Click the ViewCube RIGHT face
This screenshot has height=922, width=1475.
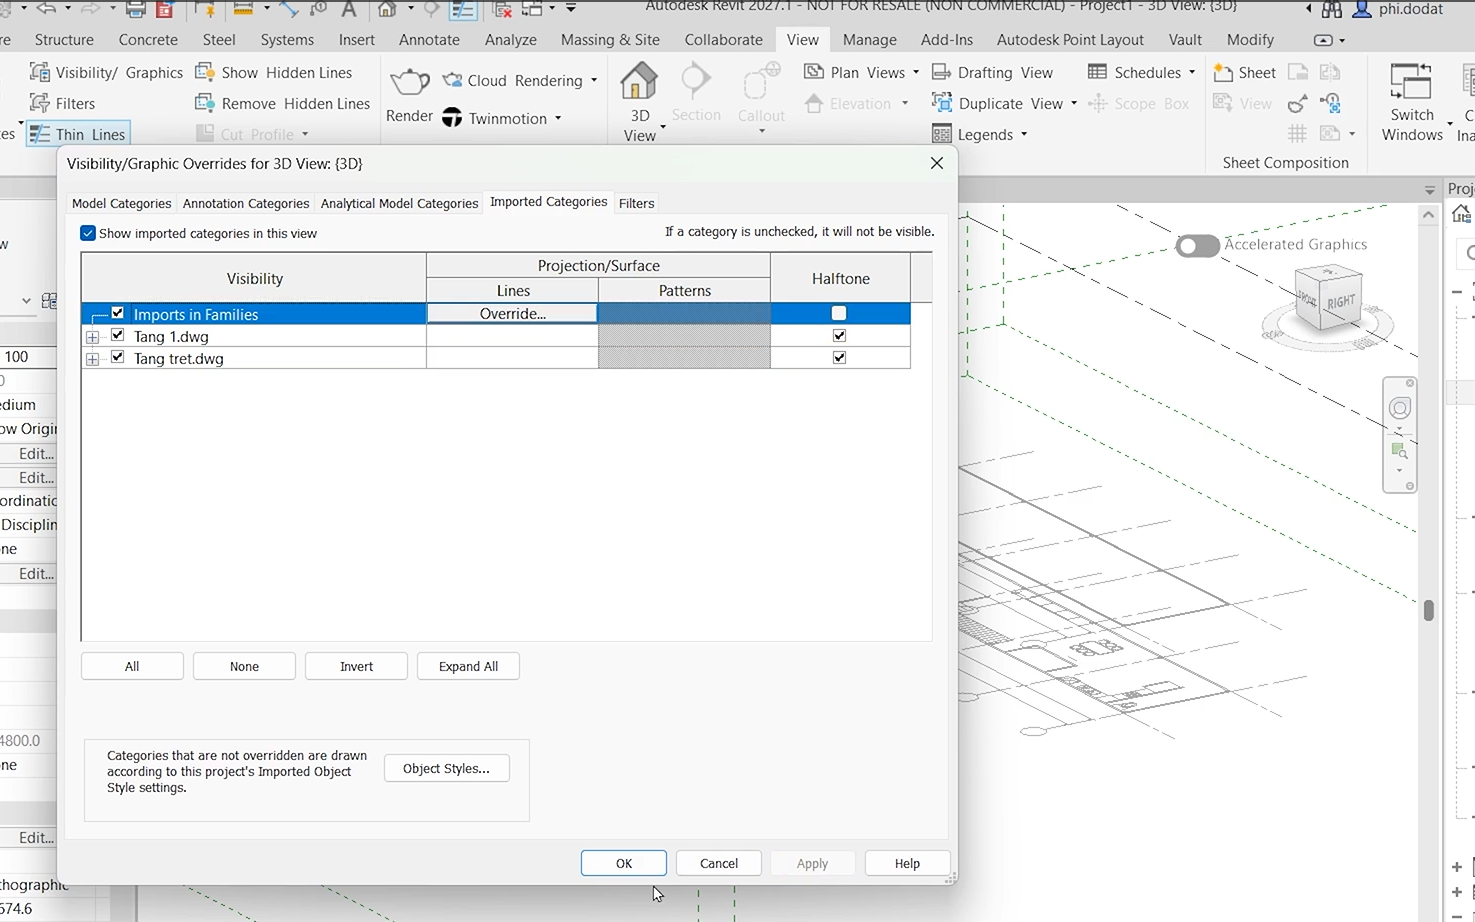click(x=1341, y=301)
